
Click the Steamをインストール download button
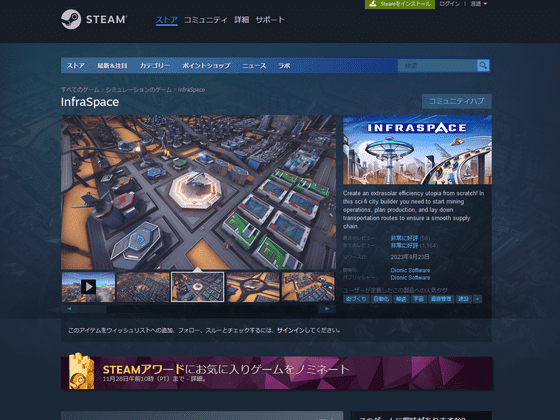[x=400, y=4]
